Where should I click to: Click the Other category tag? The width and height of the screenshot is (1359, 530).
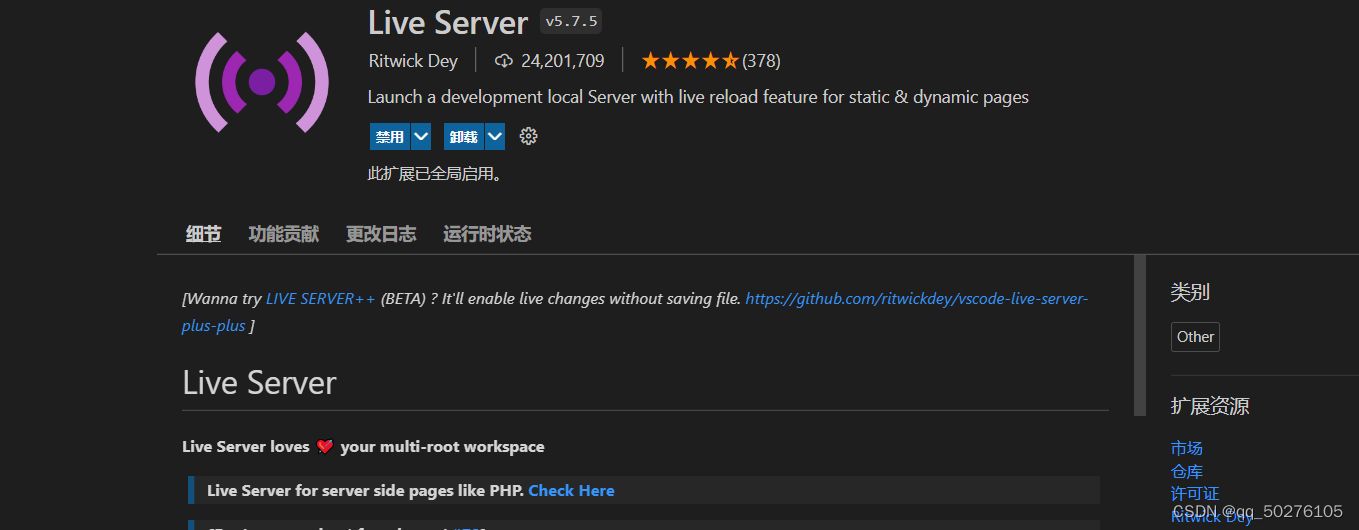tap(1195, 337)
